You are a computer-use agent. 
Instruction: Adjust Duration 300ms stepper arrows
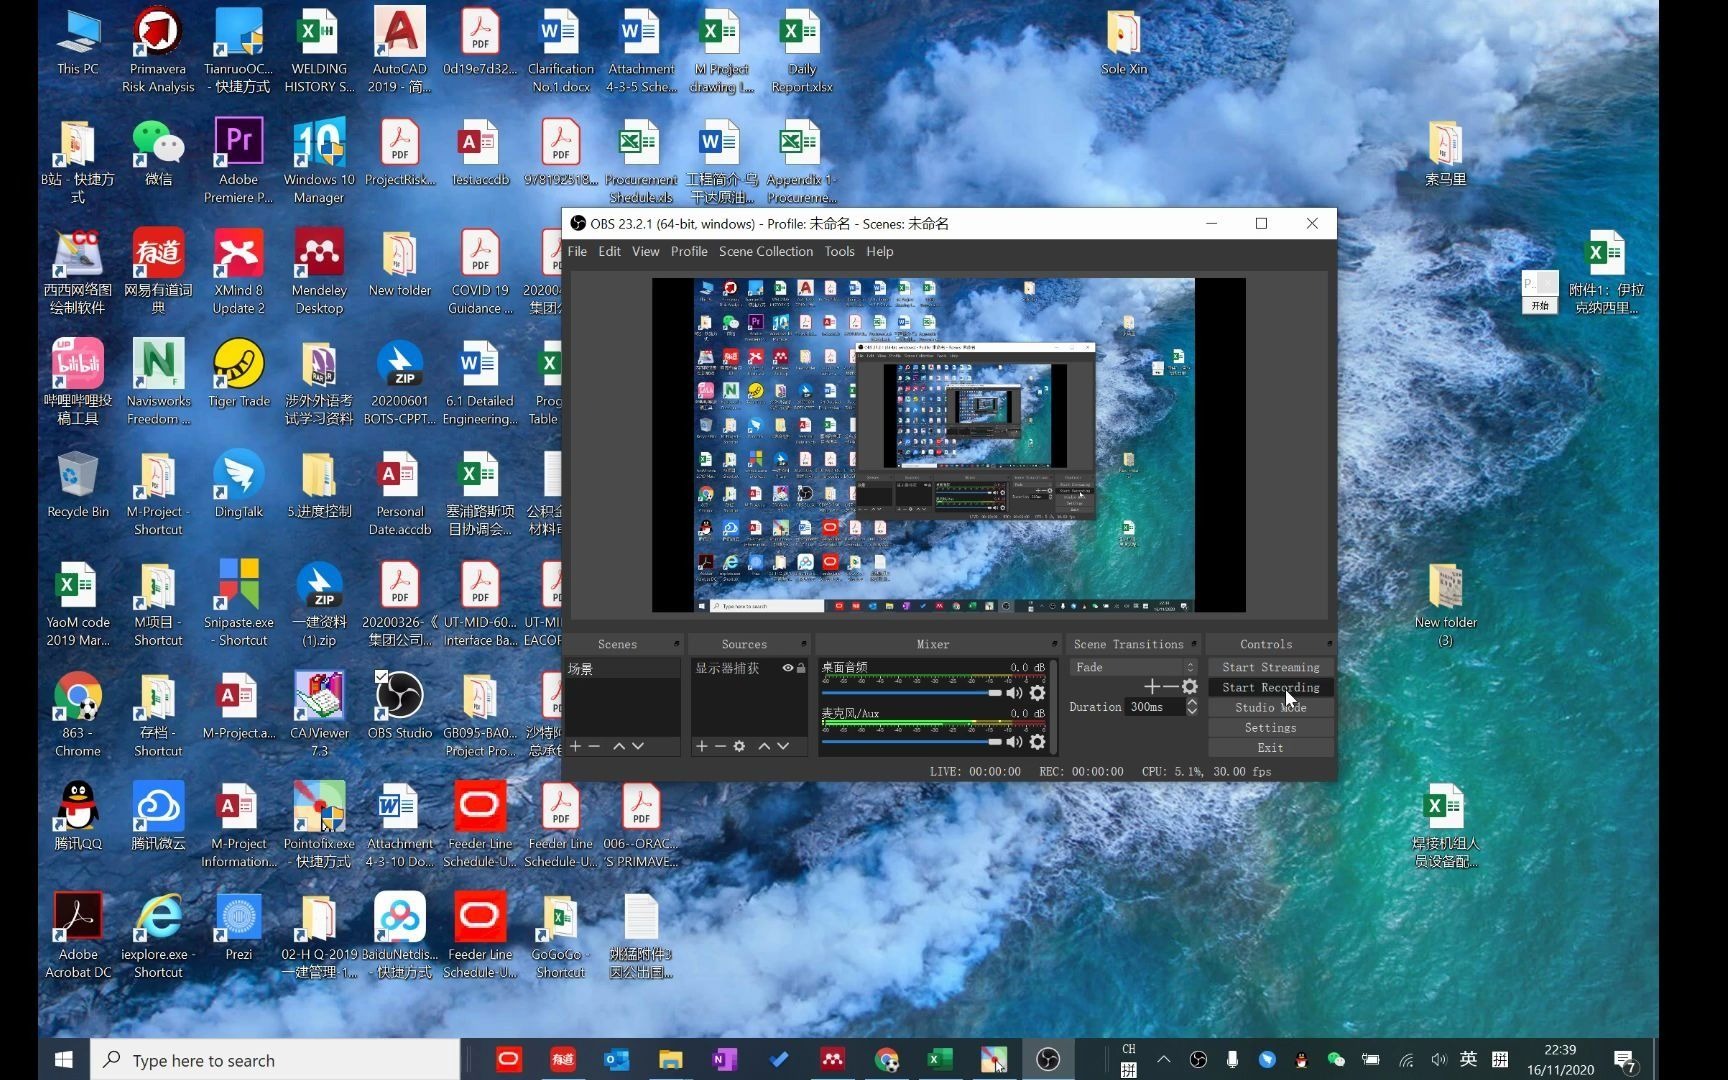[x=1192, y=707]
